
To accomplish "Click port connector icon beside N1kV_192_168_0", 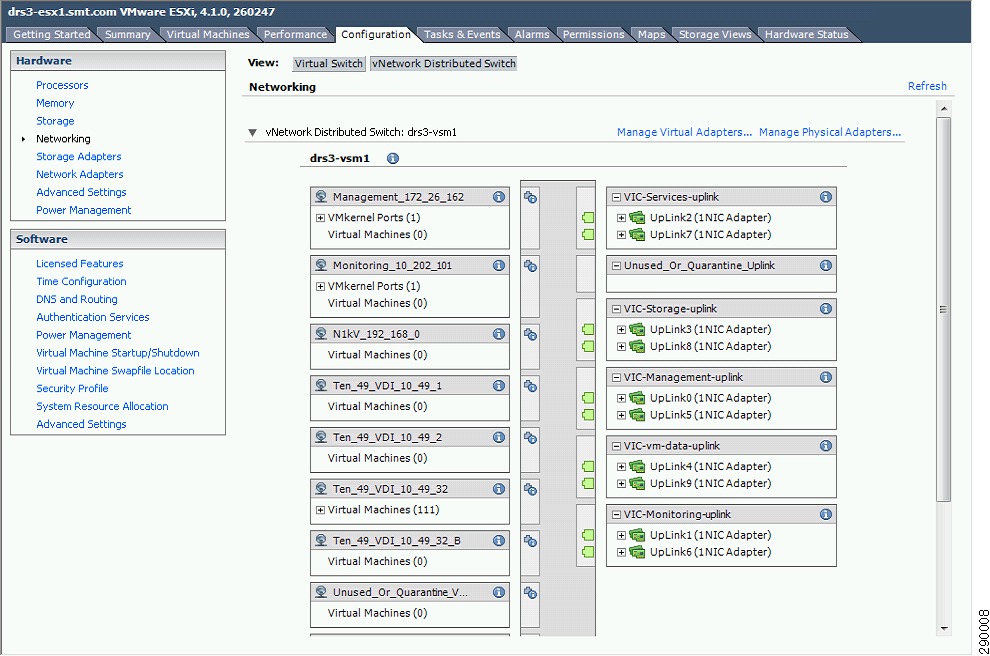I will pos(530,335).
